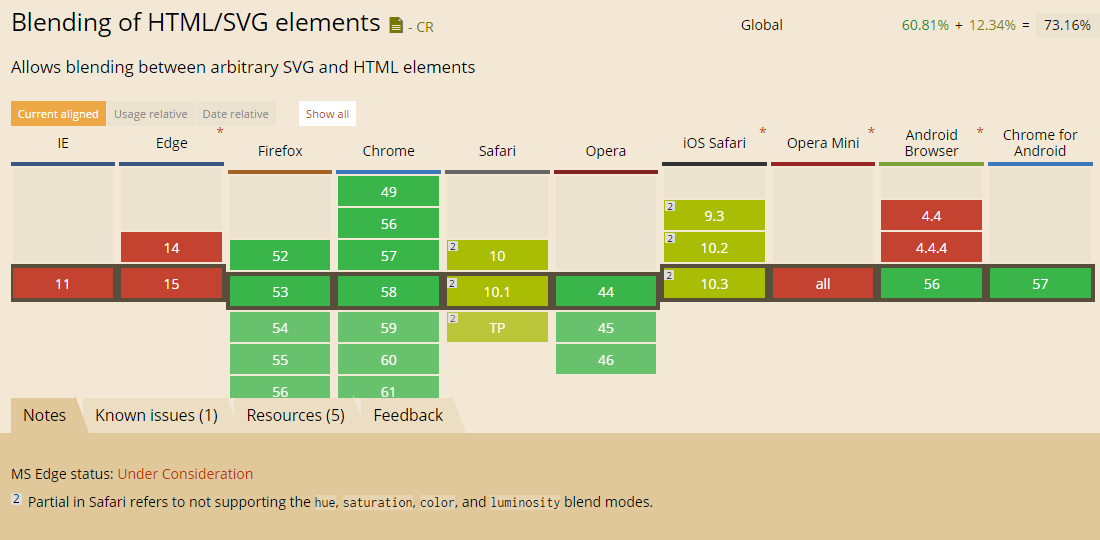This screenshot has height=540, width=1100.
Task: Click the Chrome 58 support cell
Action: point(389,292)
